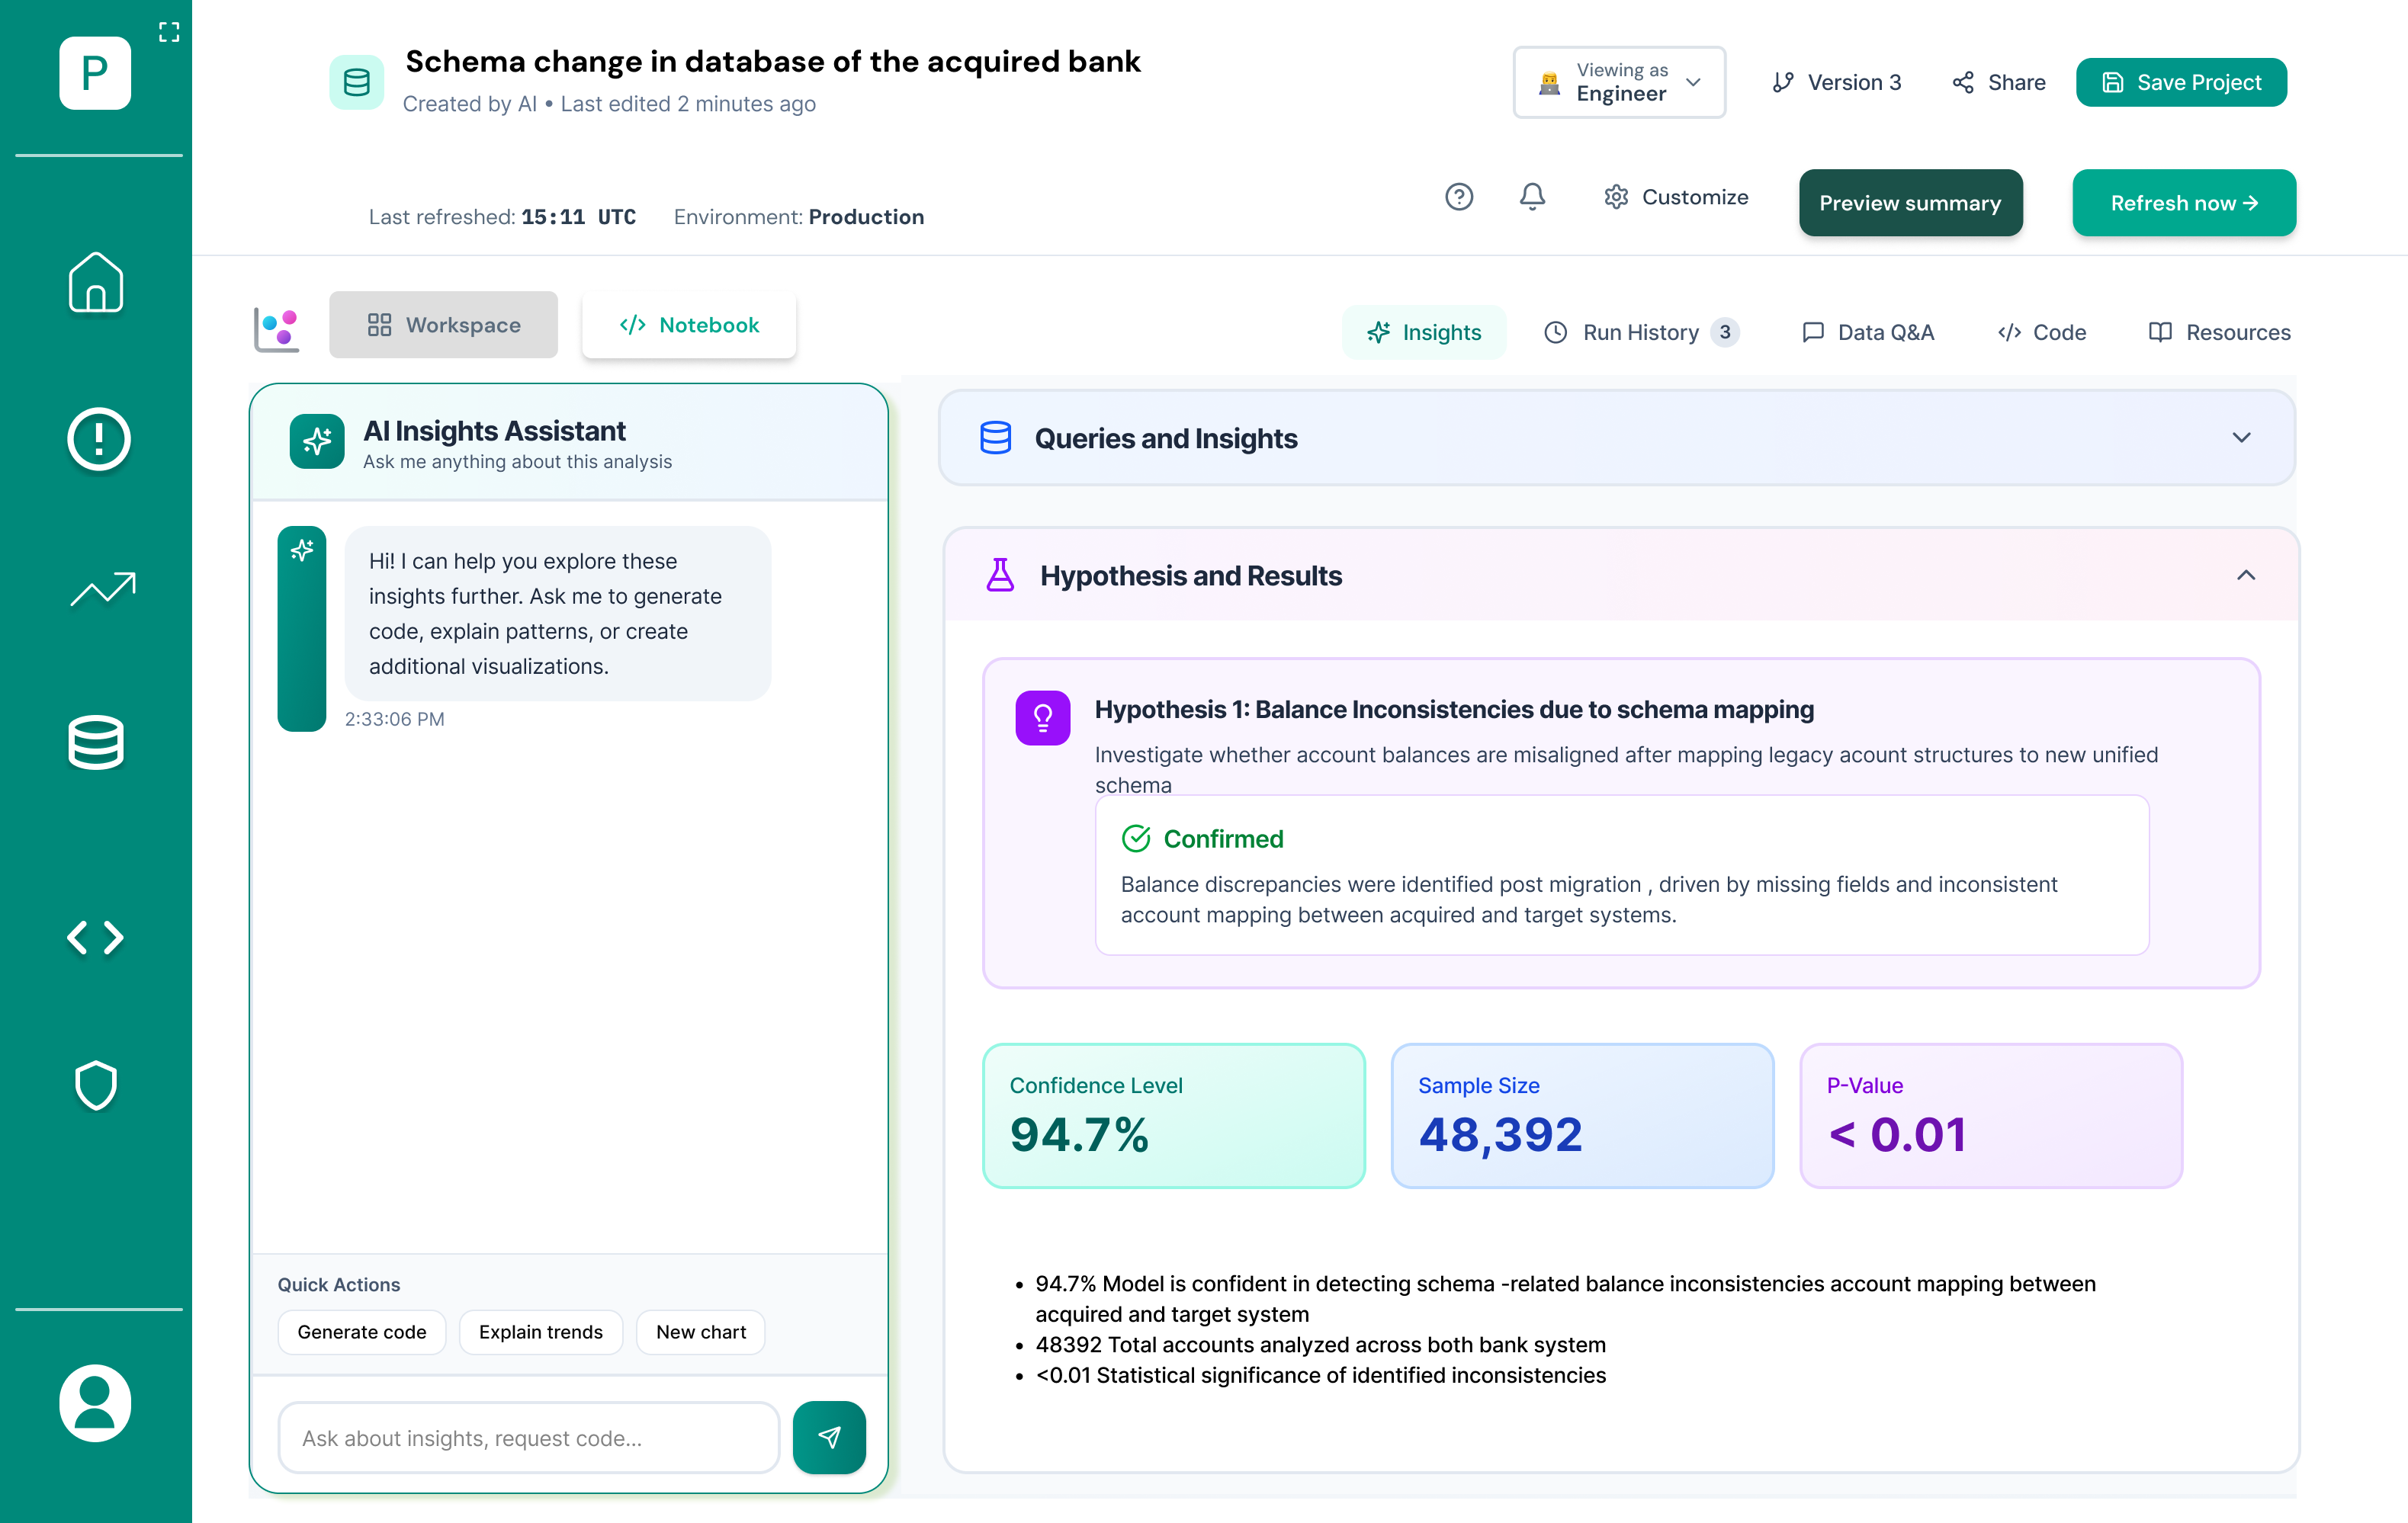Click the Queries and Insights database icon

995,438
